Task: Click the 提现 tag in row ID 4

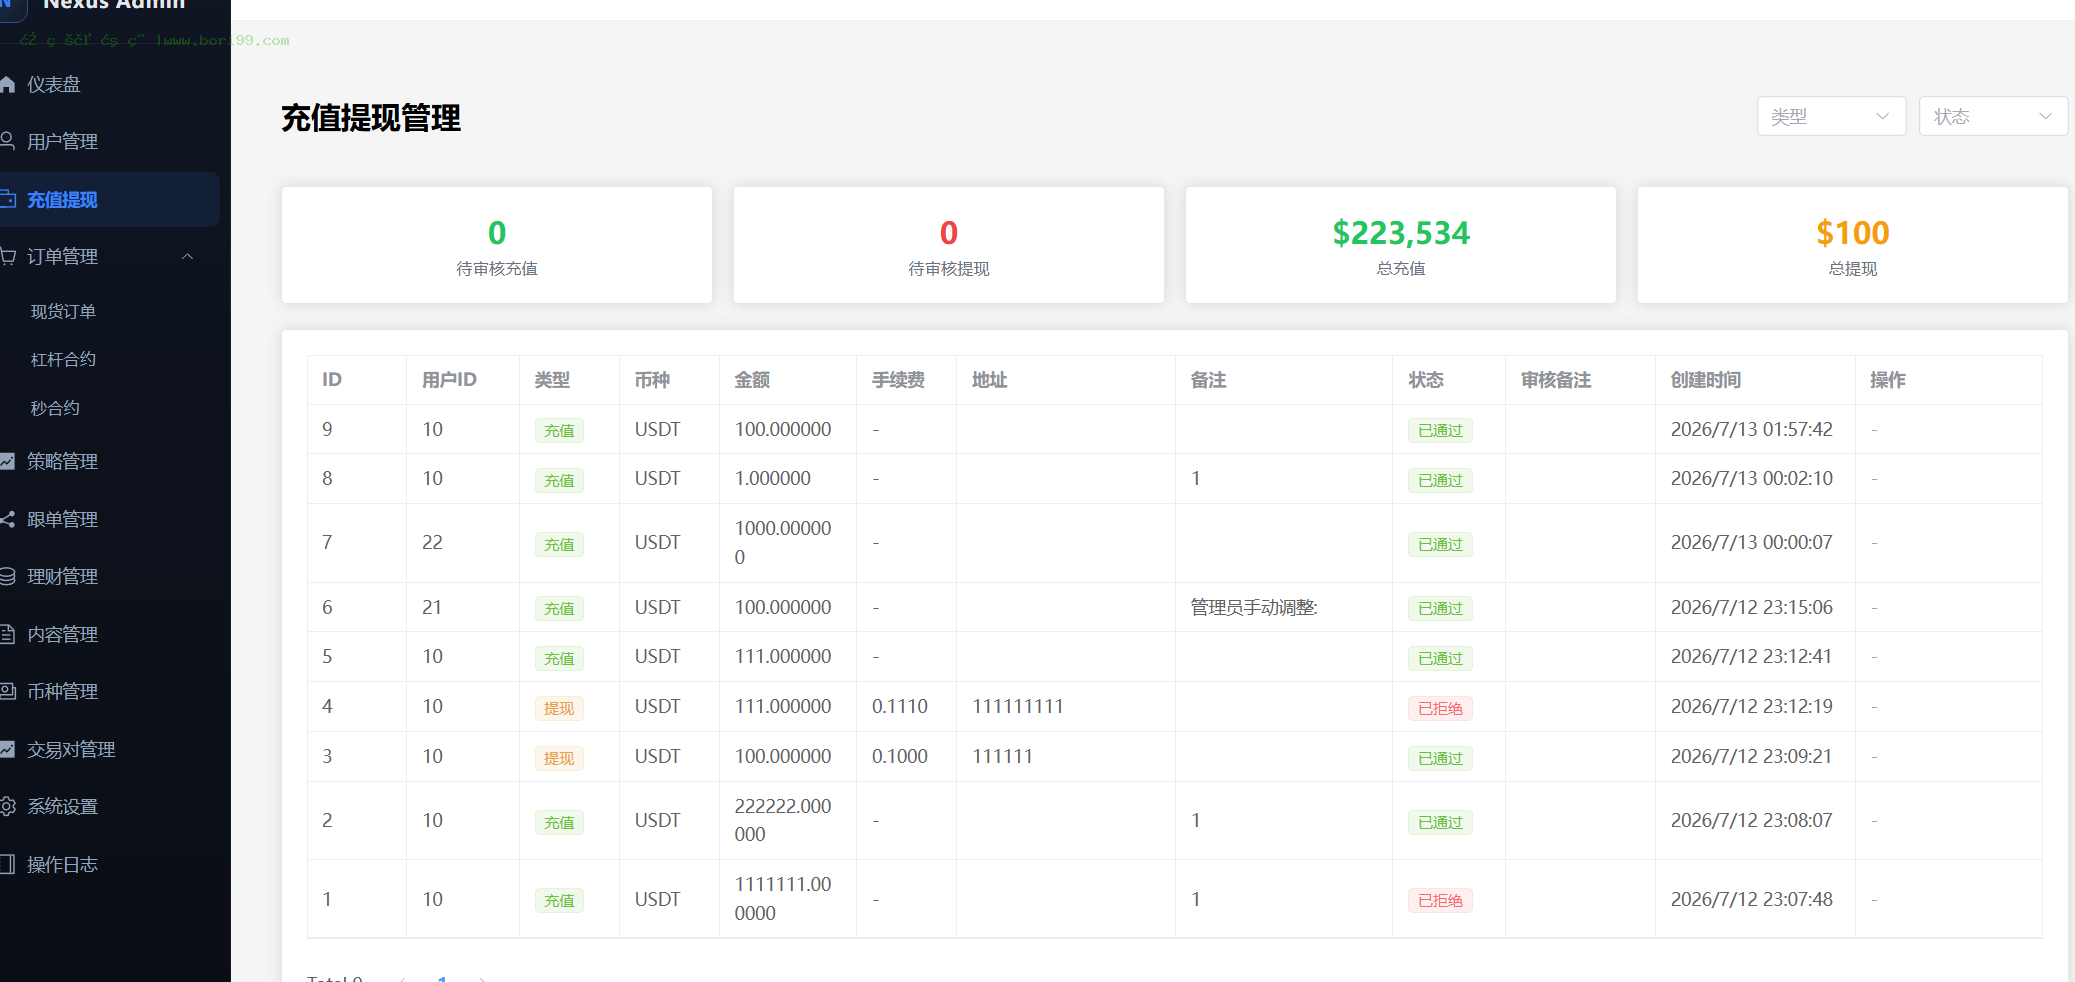Action: pyautogui.click(x=559, y=709)
